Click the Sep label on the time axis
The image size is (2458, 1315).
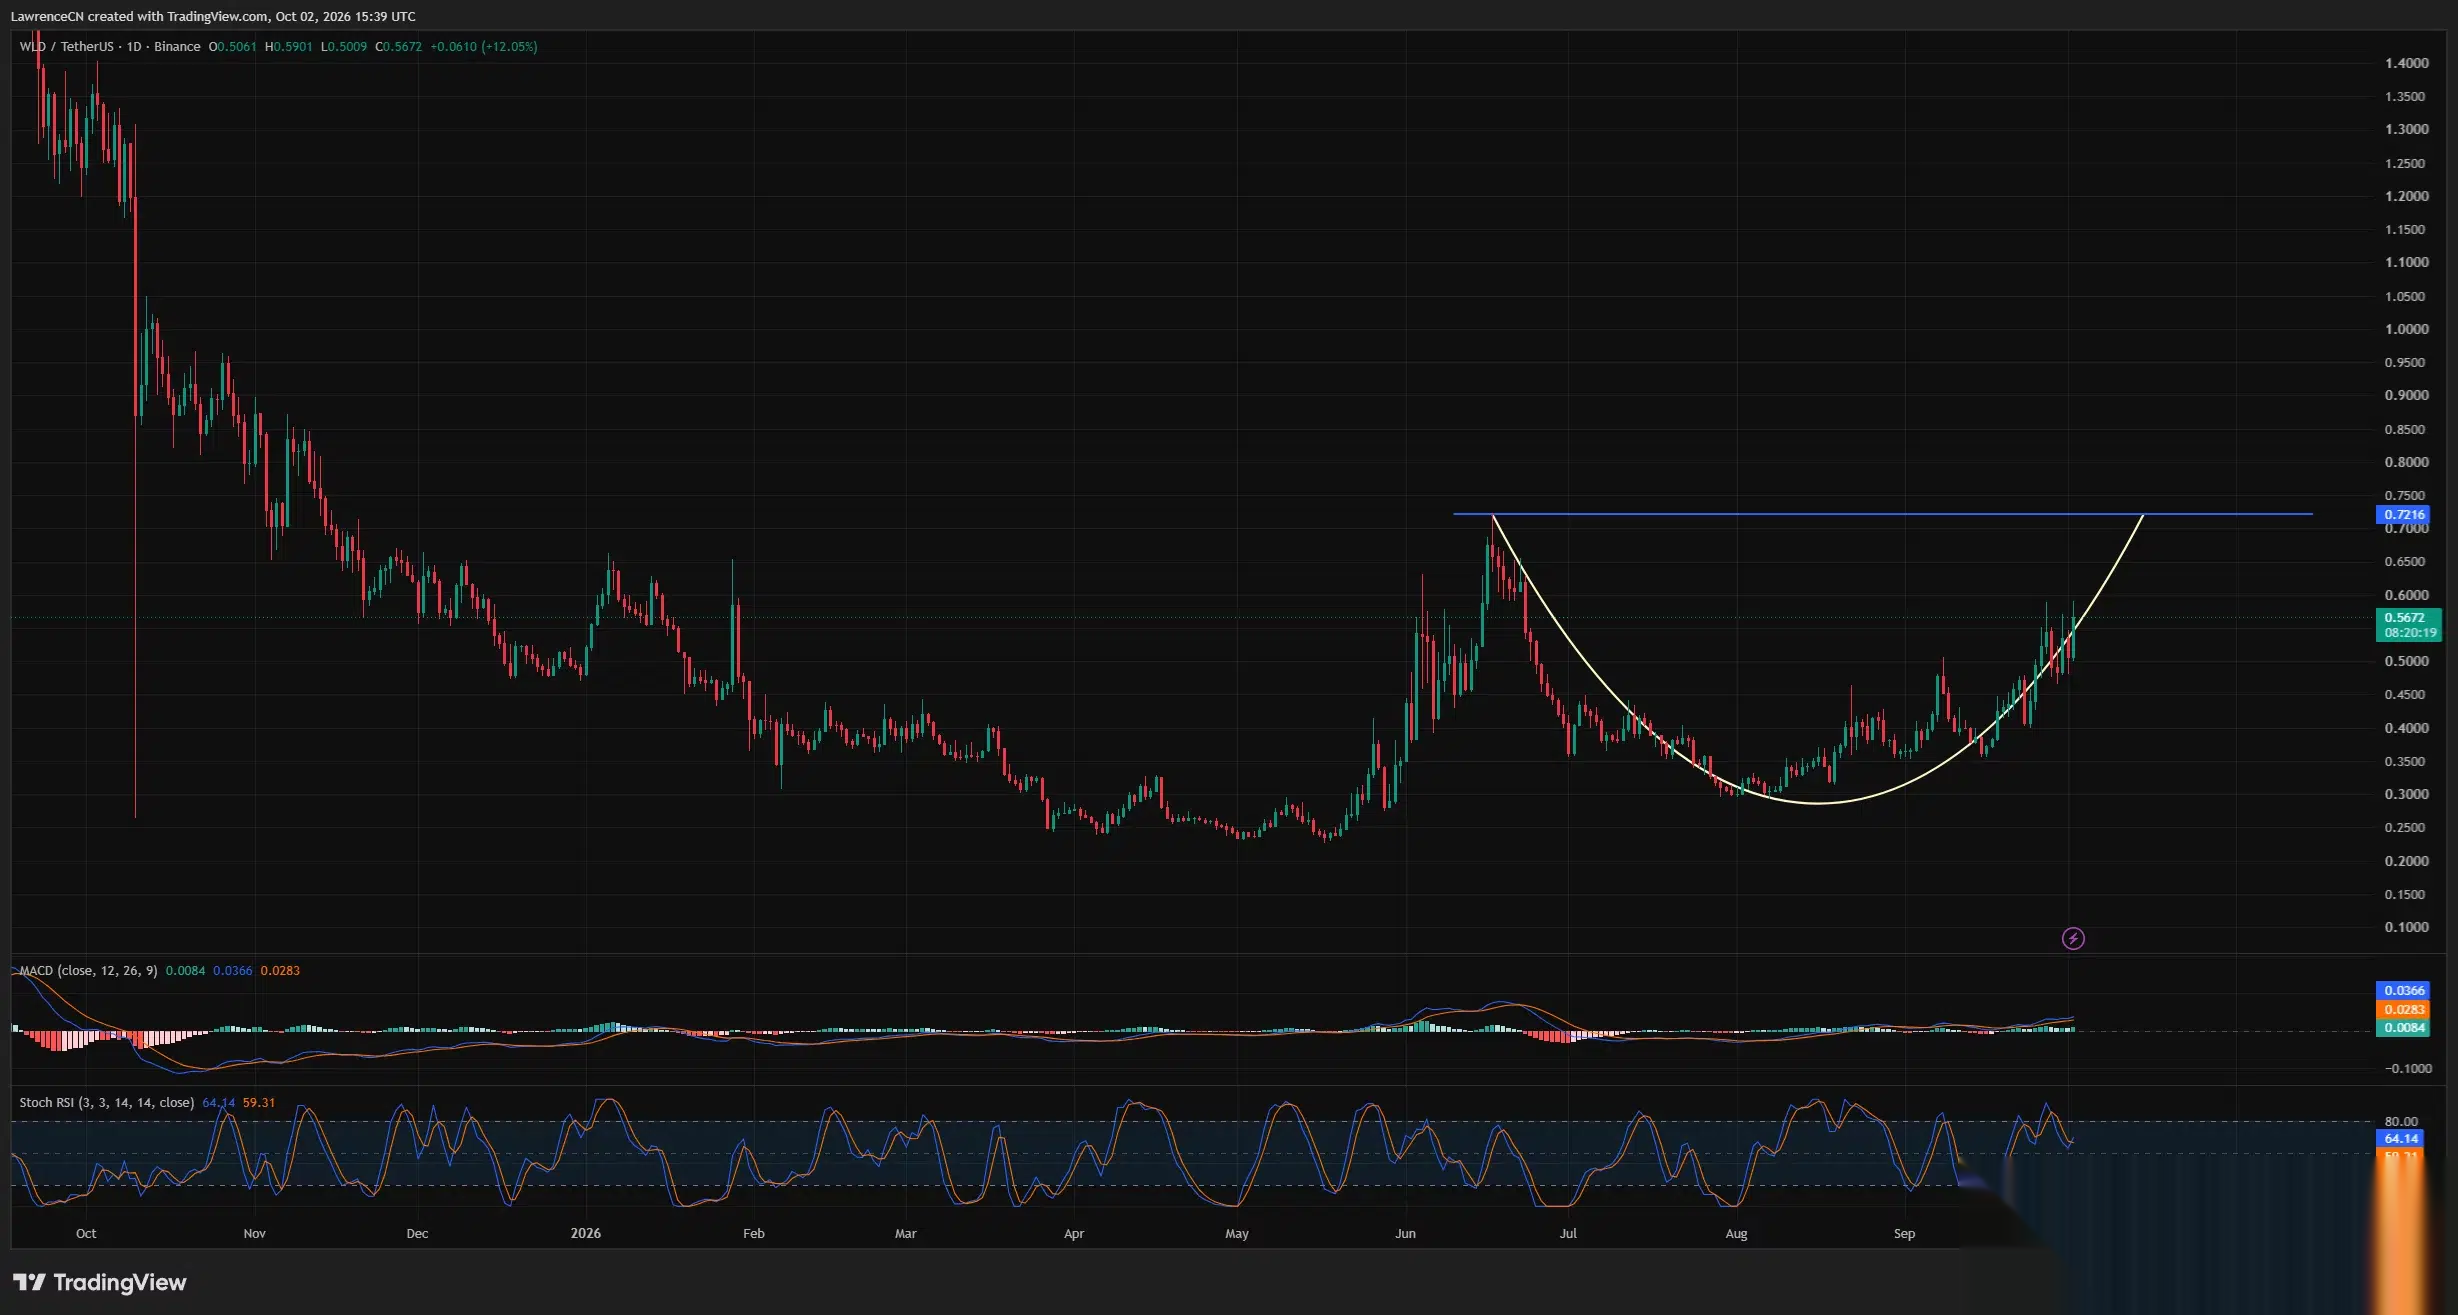pos(1904,1233)
